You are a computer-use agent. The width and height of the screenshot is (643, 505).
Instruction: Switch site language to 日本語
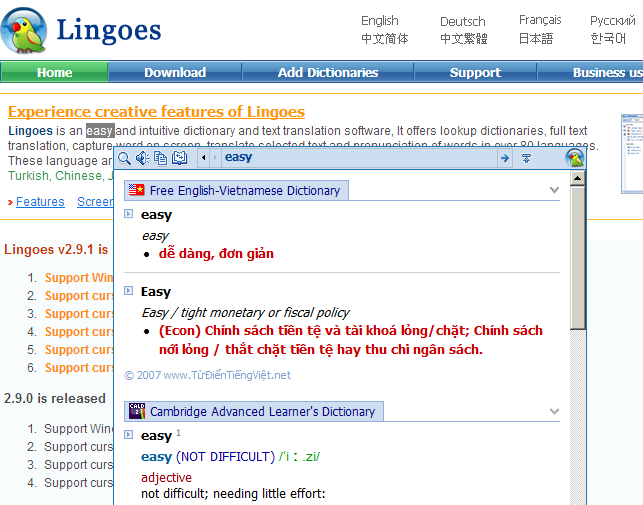click(536, 39)
